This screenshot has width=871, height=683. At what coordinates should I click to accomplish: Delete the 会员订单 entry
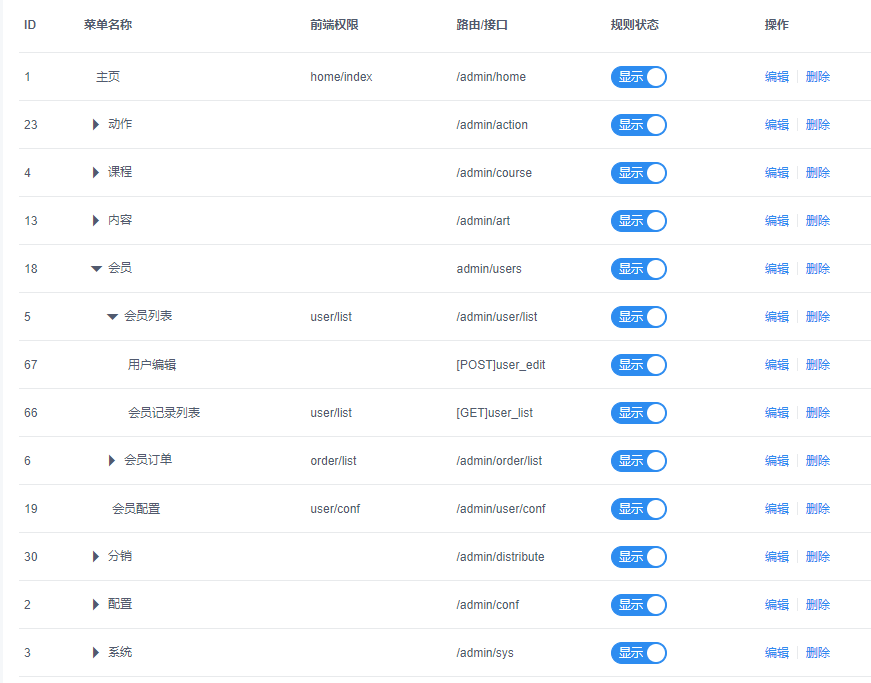818,460
